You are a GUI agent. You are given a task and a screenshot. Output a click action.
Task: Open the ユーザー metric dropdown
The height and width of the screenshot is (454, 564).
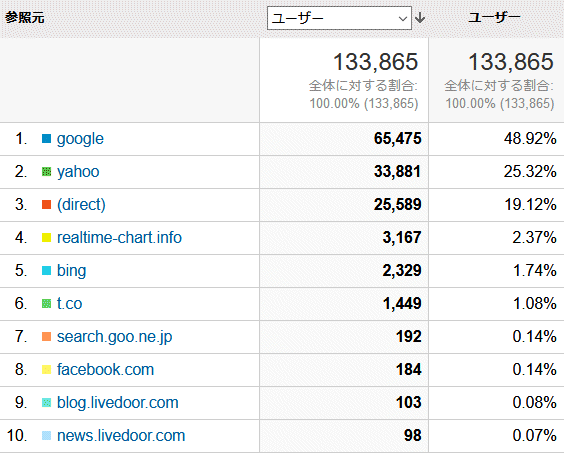(x=339, y=18)
